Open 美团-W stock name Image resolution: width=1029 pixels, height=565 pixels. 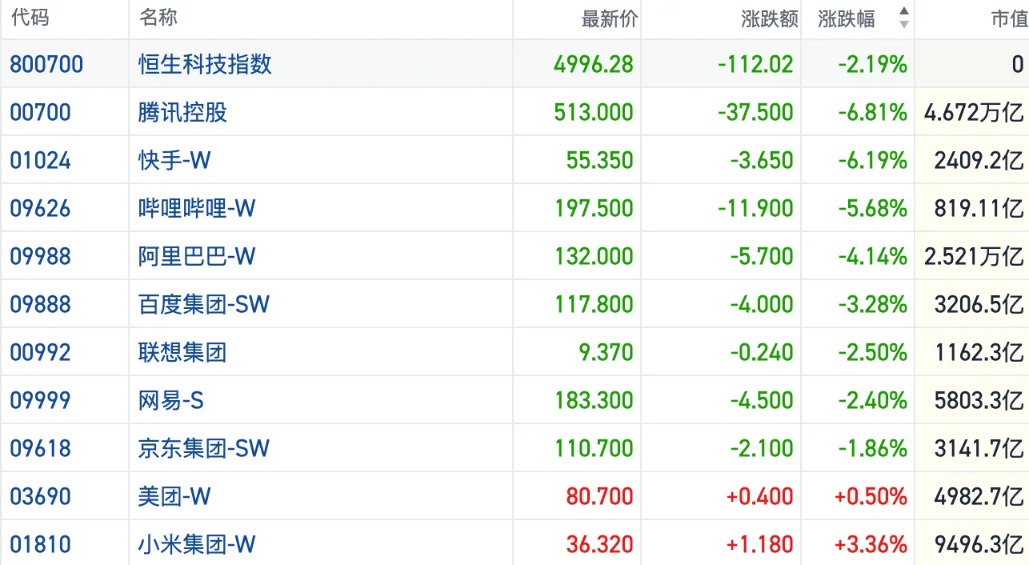click(x=175, y=496)
